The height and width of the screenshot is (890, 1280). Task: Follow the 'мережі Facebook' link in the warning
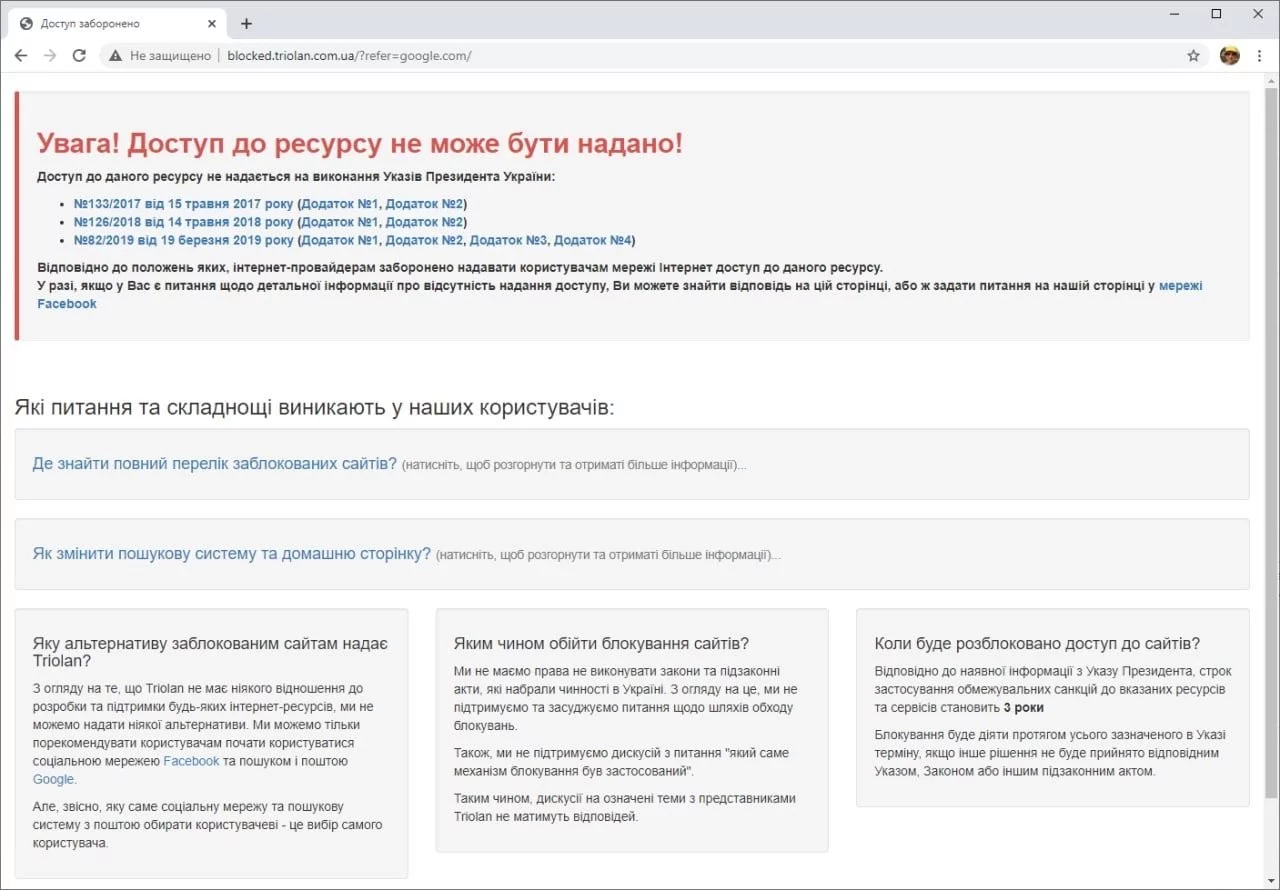tap(1180, 286)
